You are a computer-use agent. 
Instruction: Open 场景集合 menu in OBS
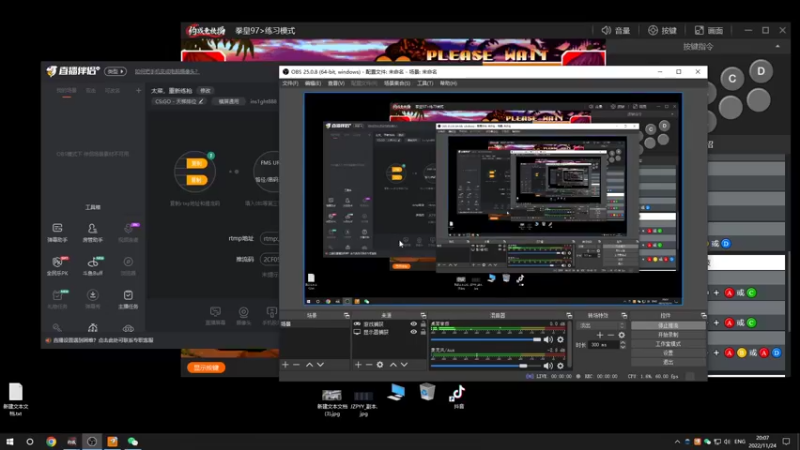tap(397, 83)
